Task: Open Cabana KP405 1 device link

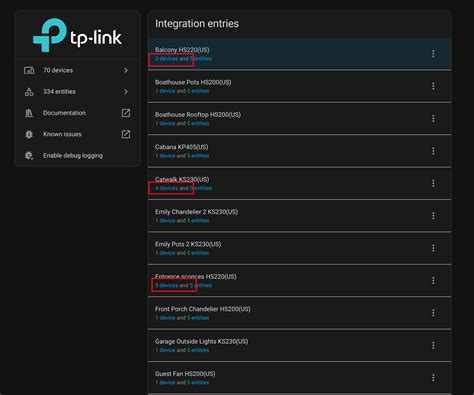Action: click(165, 156)
